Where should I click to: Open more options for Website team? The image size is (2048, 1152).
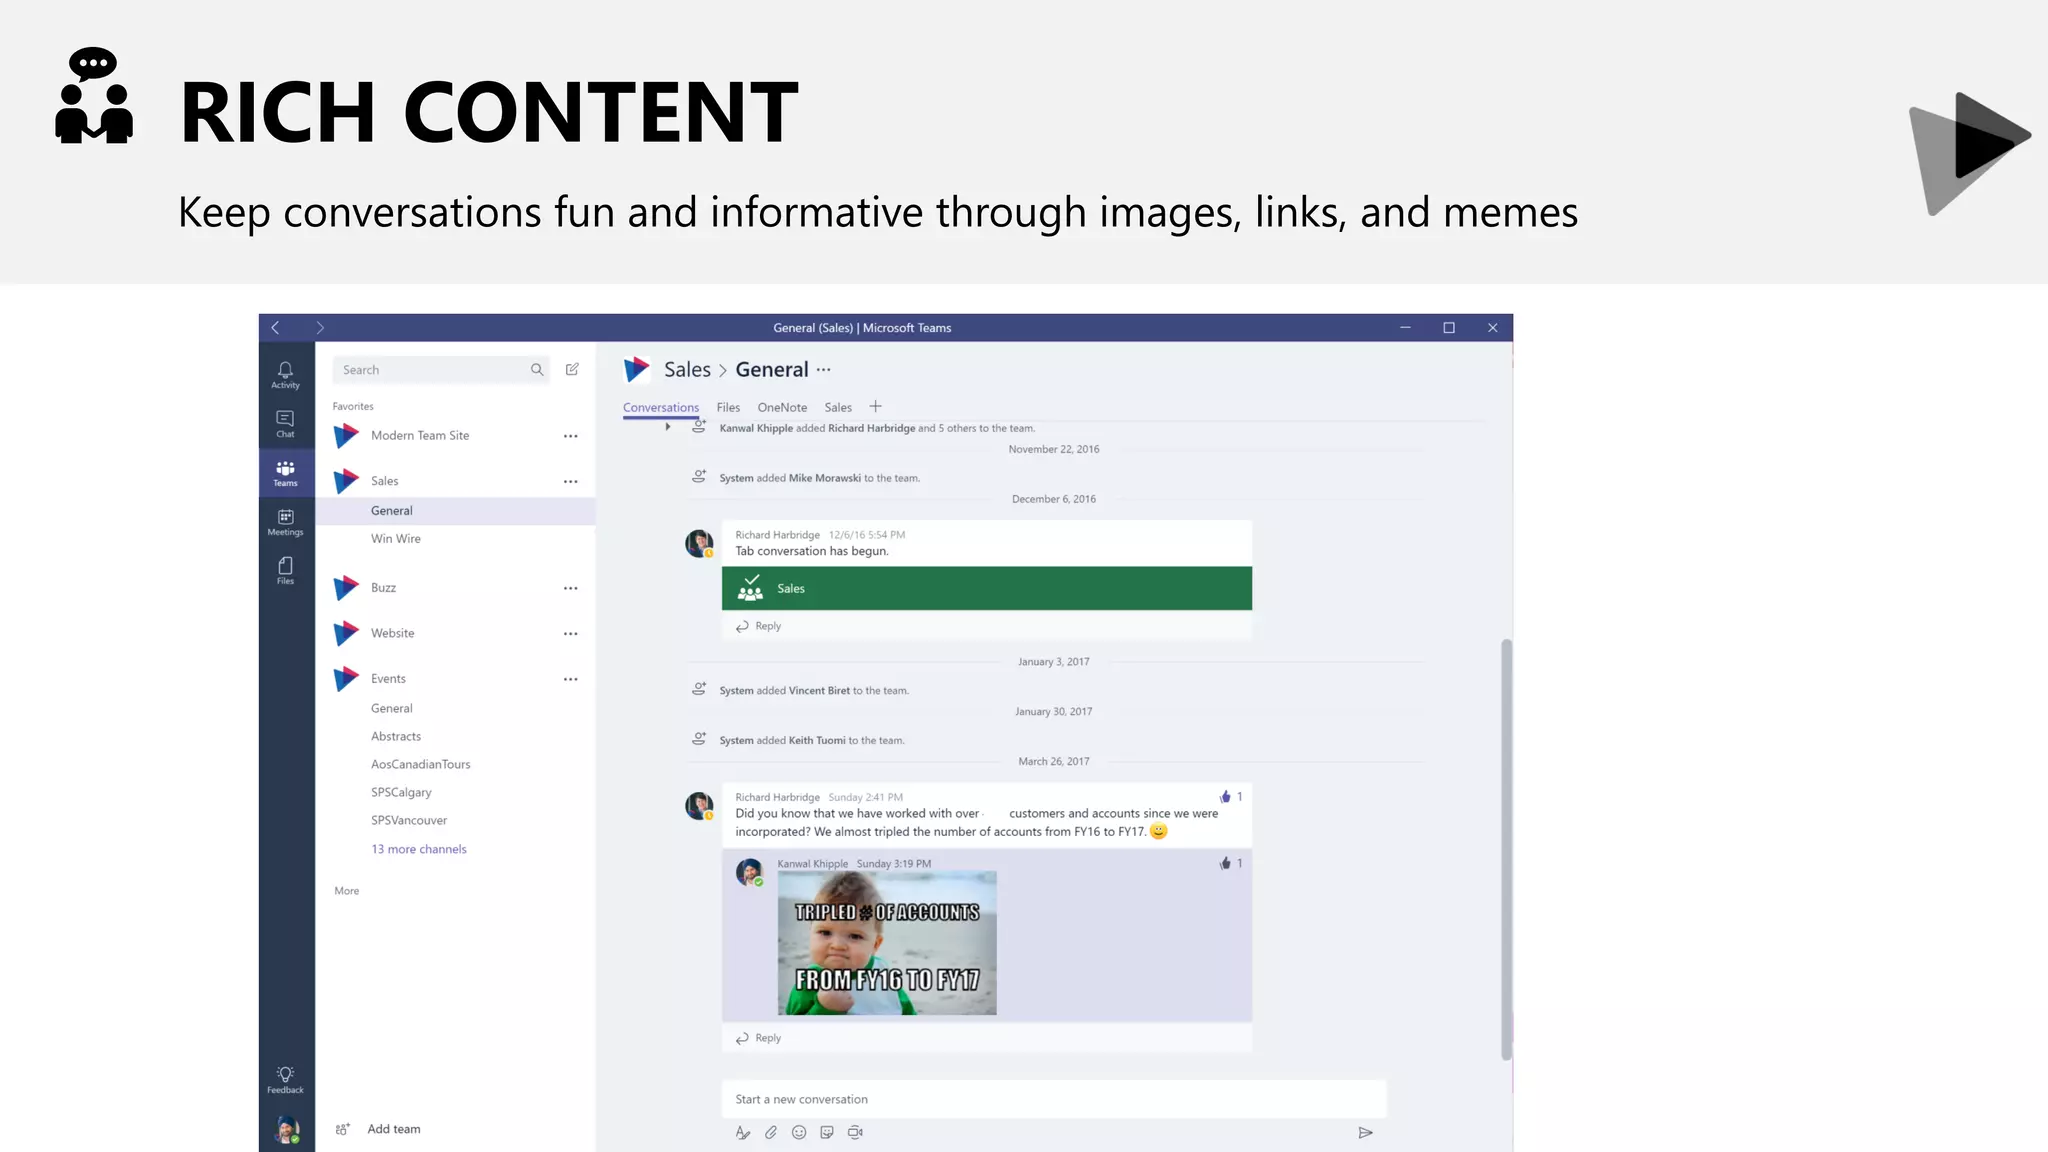(570, 634)
